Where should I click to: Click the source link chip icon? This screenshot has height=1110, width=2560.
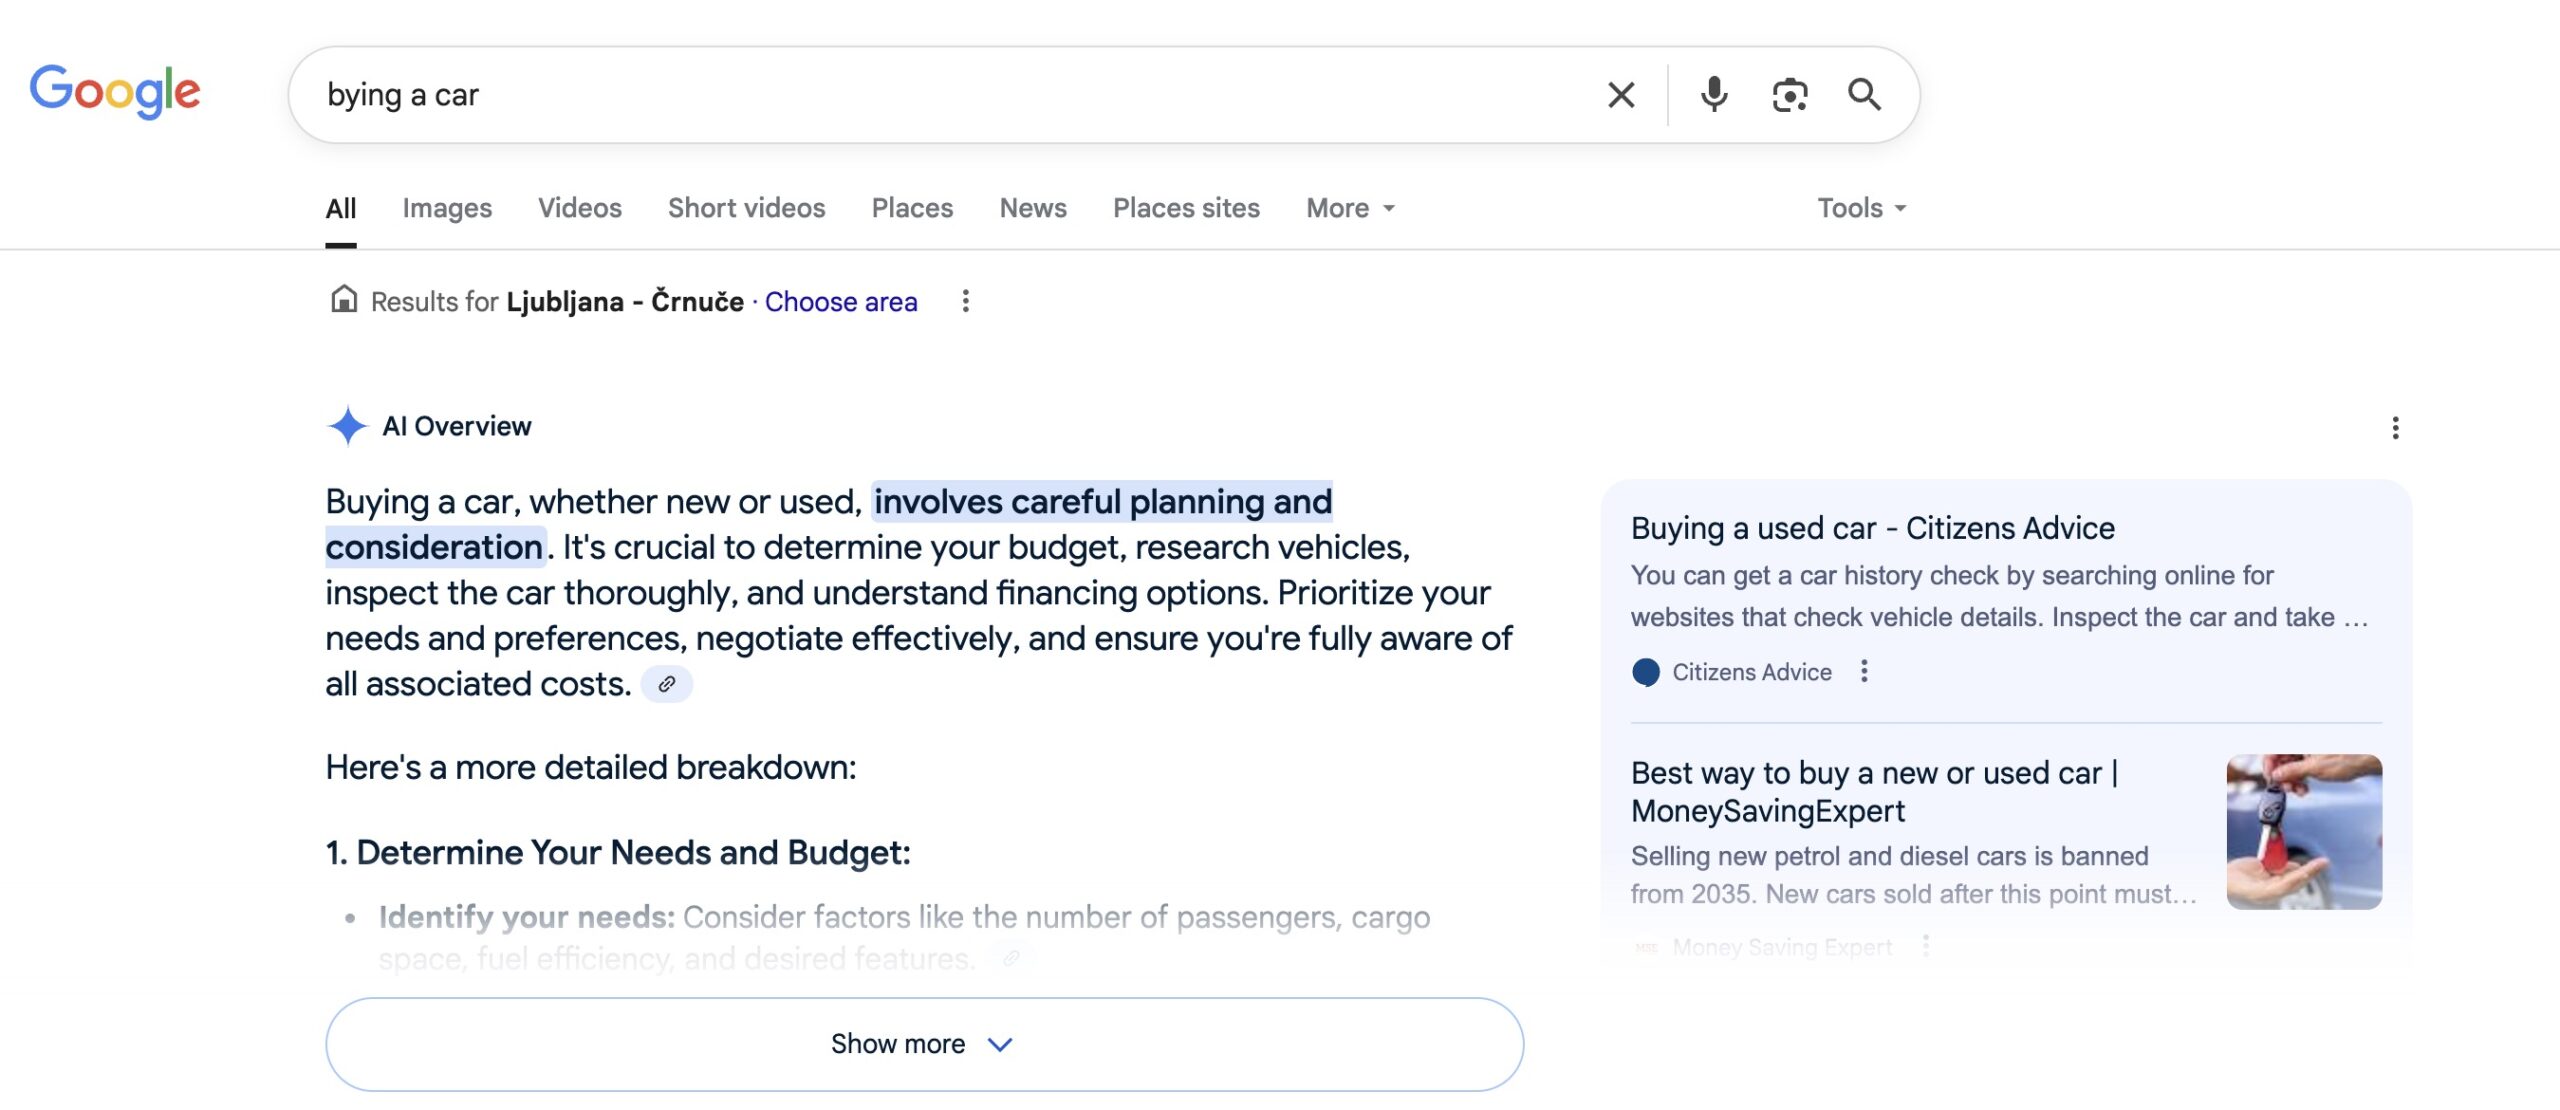(666, 684)
